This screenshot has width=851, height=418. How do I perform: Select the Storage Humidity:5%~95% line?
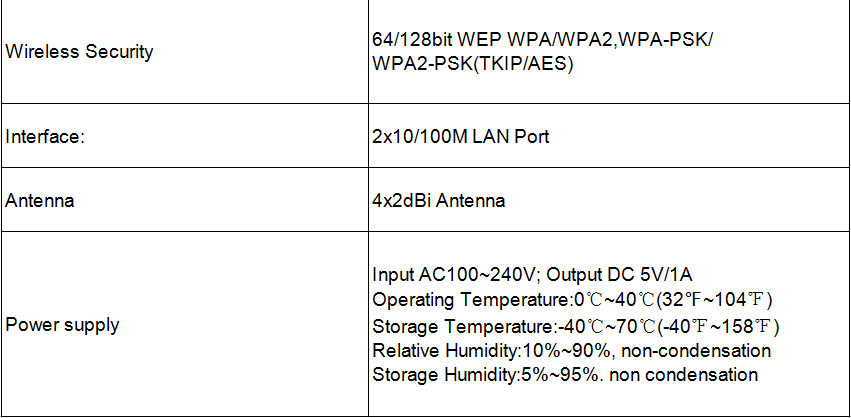click(564, 375)
